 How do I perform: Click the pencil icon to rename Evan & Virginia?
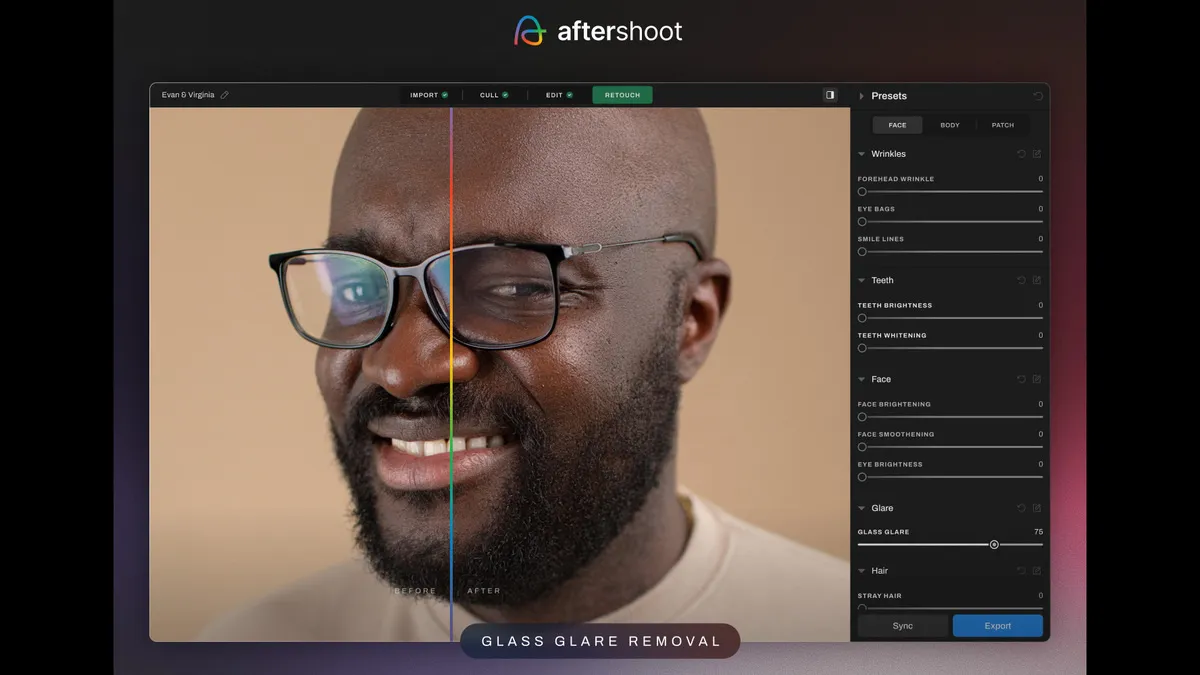click(224, 94)
